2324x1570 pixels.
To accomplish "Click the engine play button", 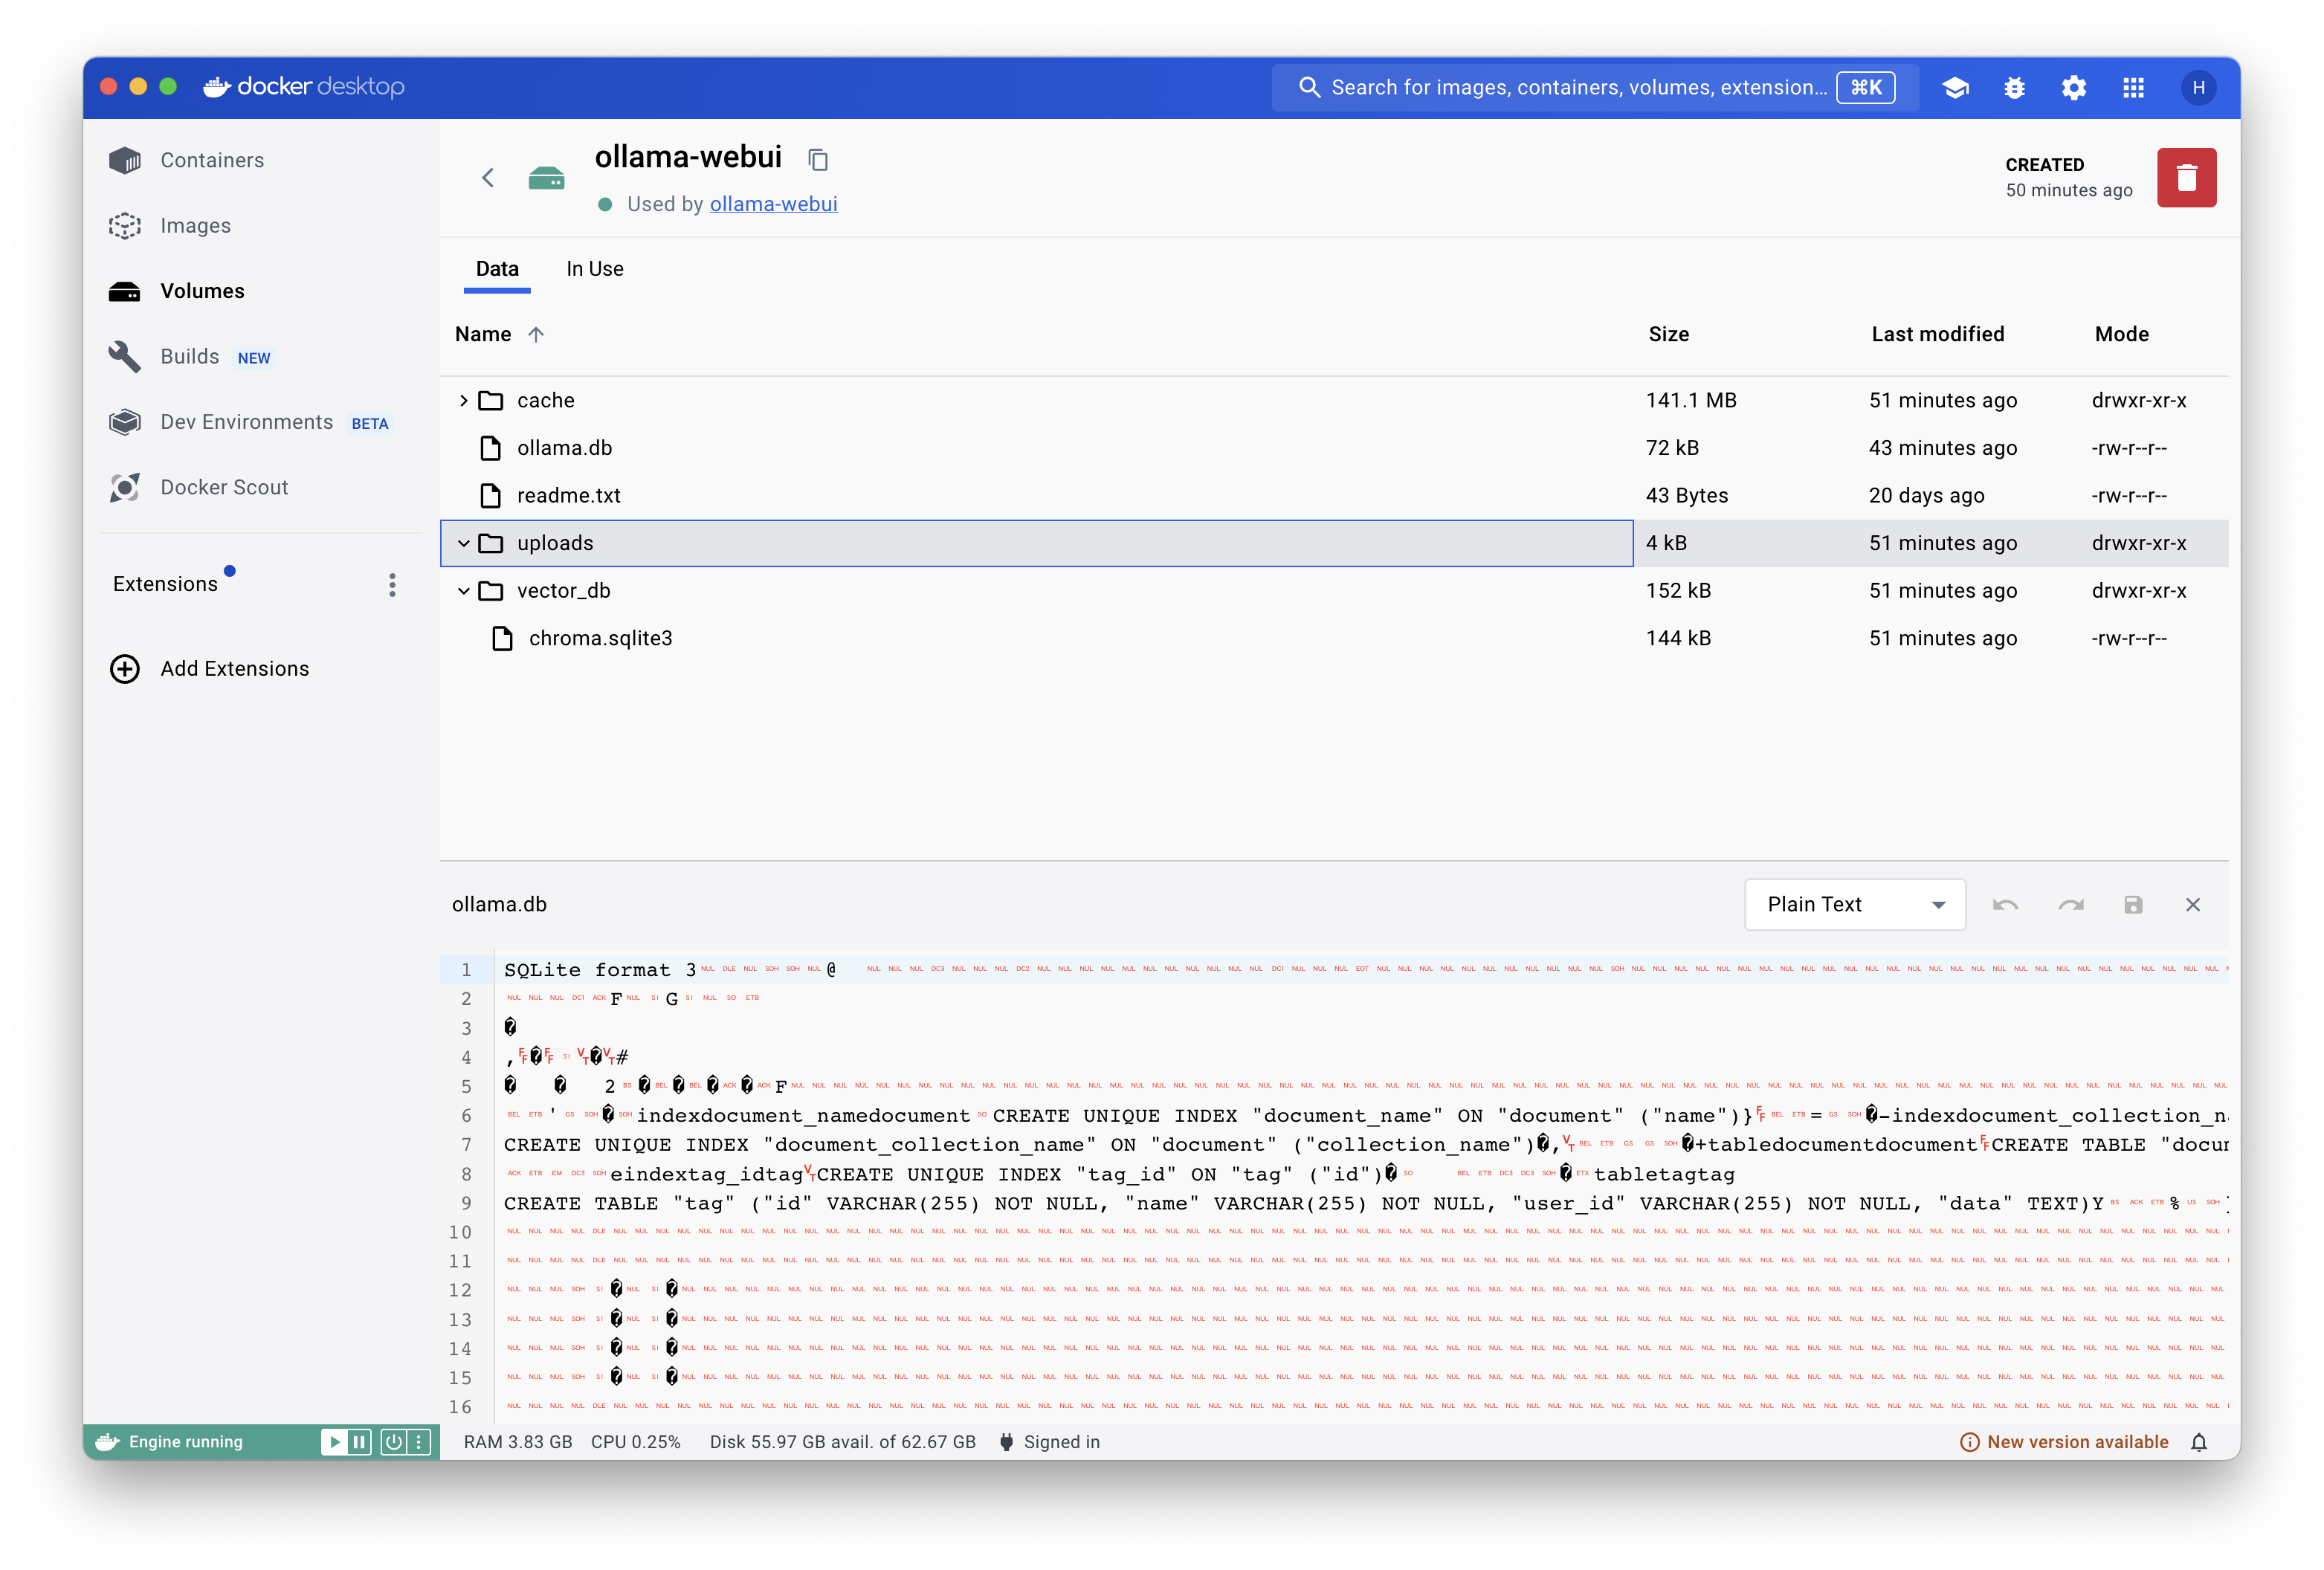I will 334,1442.
